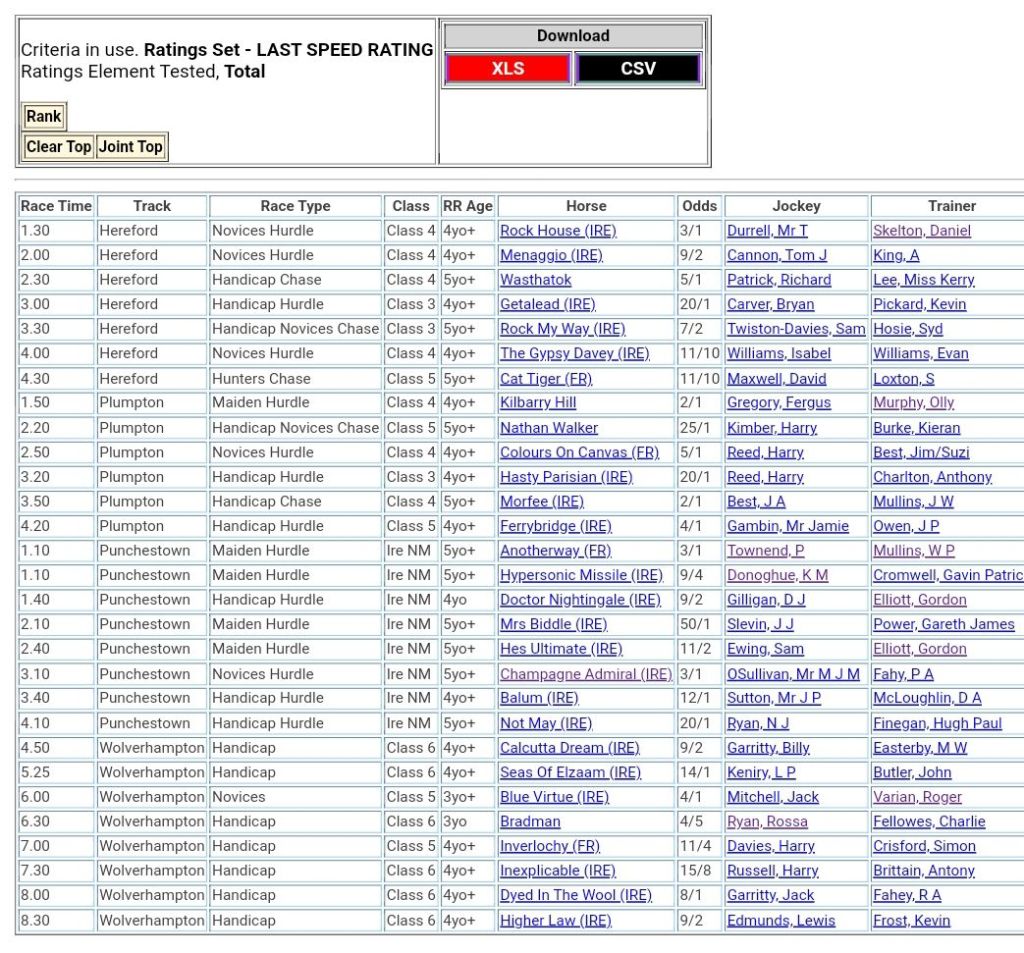Screen dimensions: 1024x953
Task: Click the Joint Top button
Action: pos(130,147)
